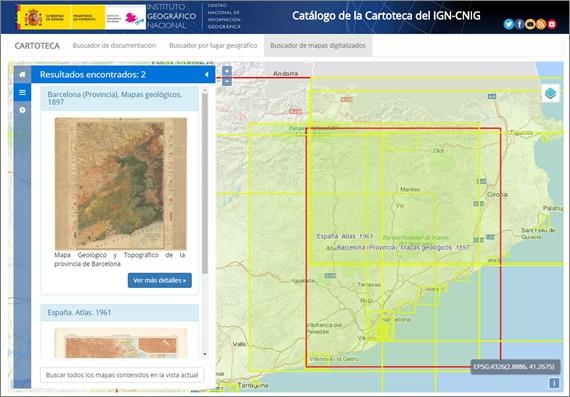Screen dimensions: 570x397
Task: Open the Facebook social link
Action: (x=519, y=24)
